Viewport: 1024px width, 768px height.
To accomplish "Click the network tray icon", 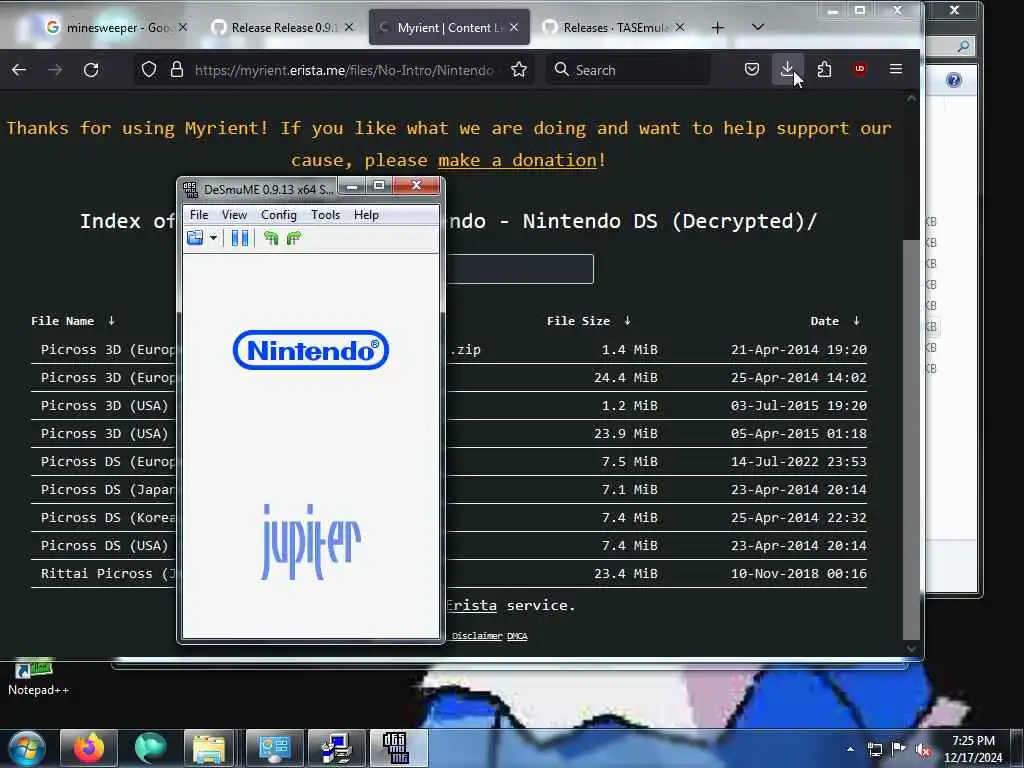I will click(874, 749).
